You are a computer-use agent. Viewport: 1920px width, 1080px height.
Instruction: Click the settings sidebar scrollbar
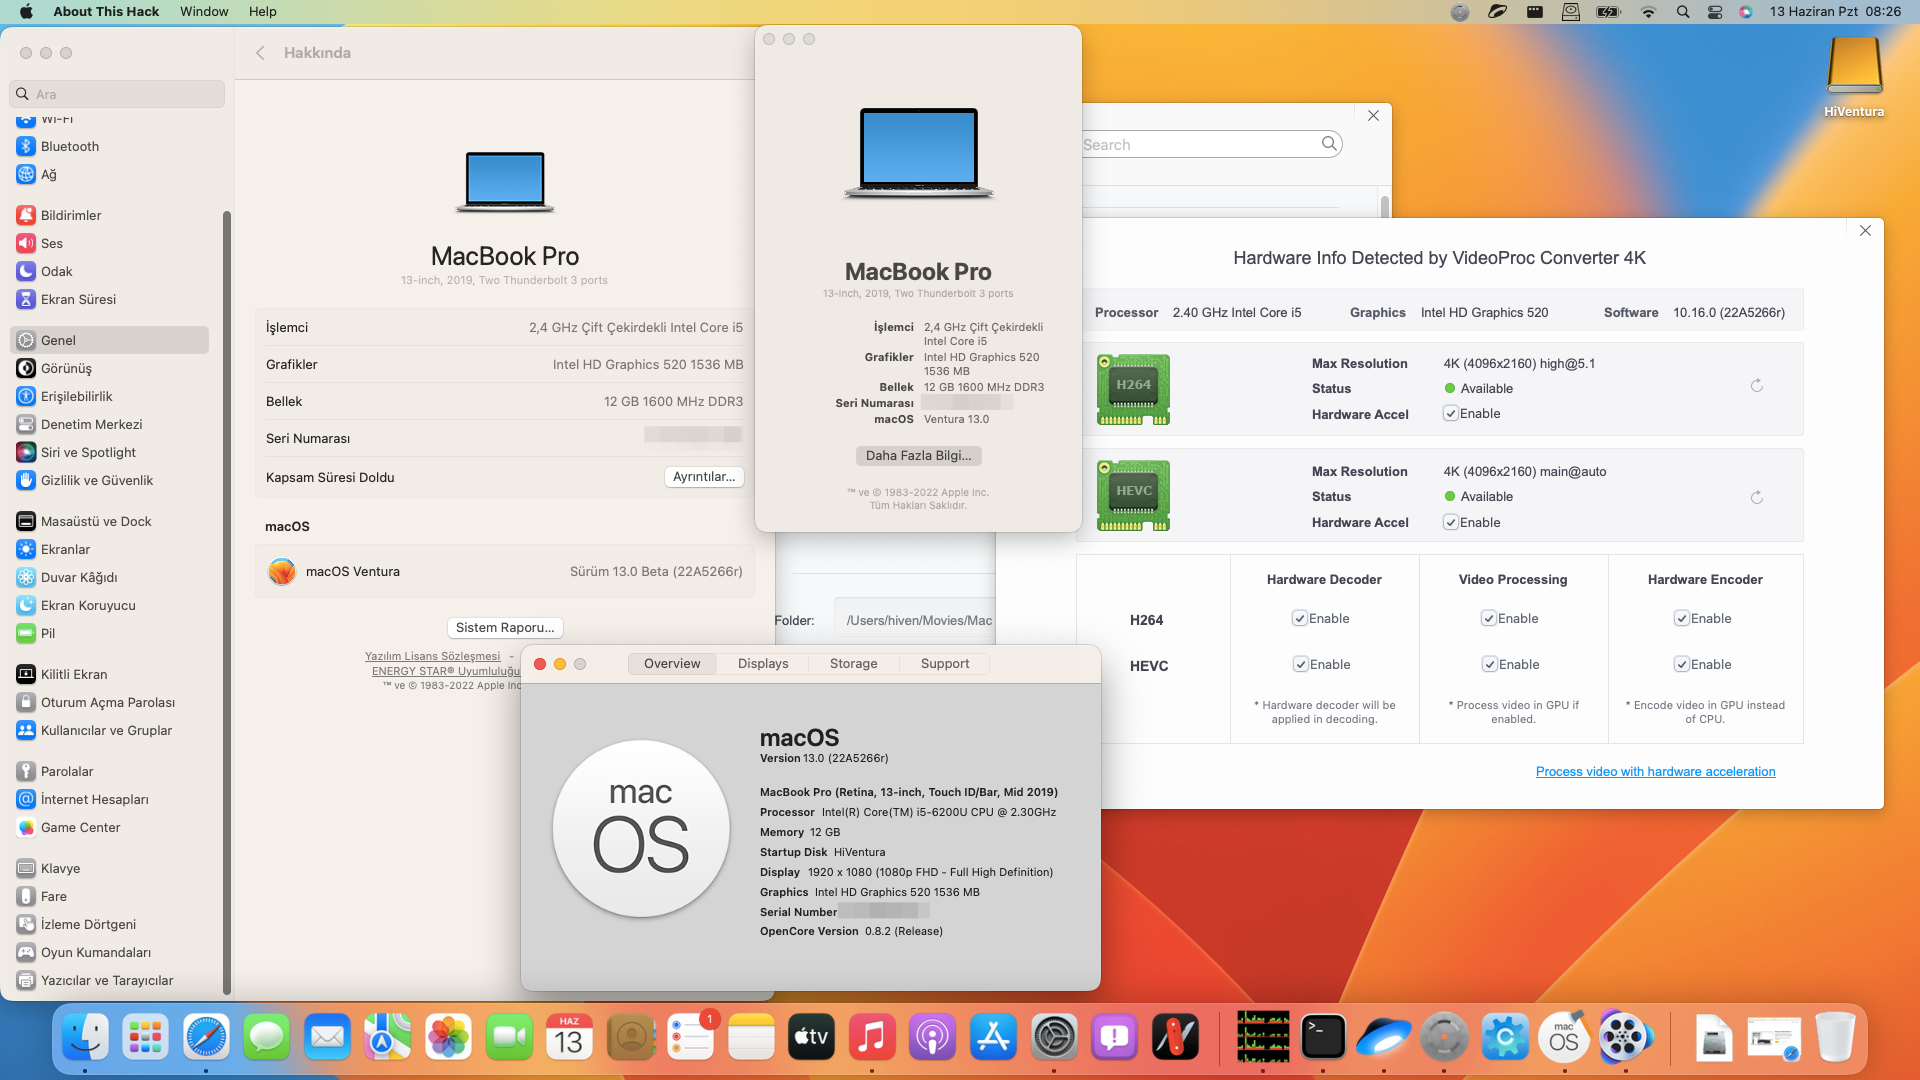pyautogui.click(x=227, y=600)
